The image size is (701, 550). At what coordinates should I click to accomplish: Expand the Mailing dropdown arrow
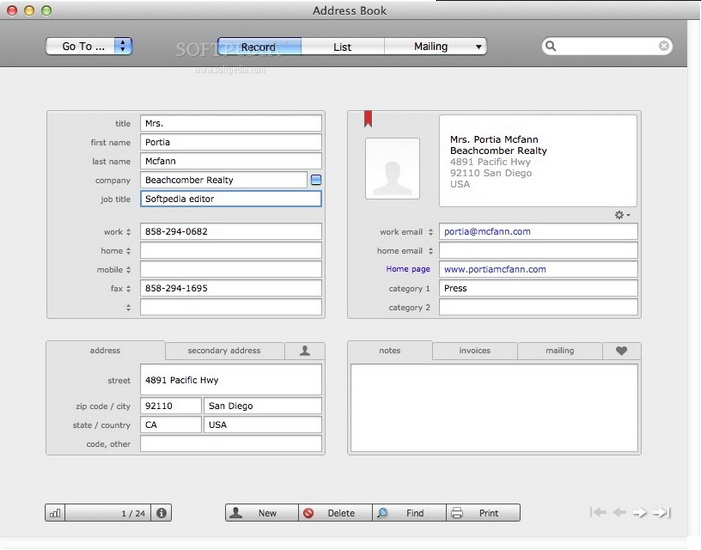(x=479, y=46)
